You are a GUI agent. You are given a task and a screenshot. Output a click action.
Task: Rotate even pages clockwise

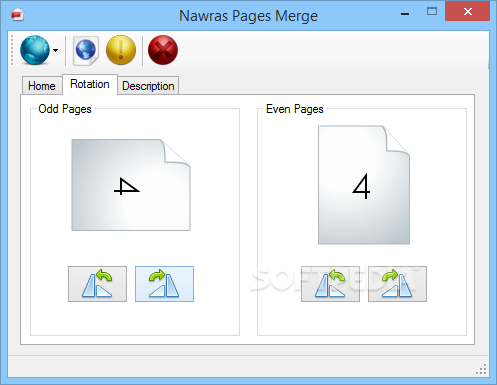click(x=397, y=284)
